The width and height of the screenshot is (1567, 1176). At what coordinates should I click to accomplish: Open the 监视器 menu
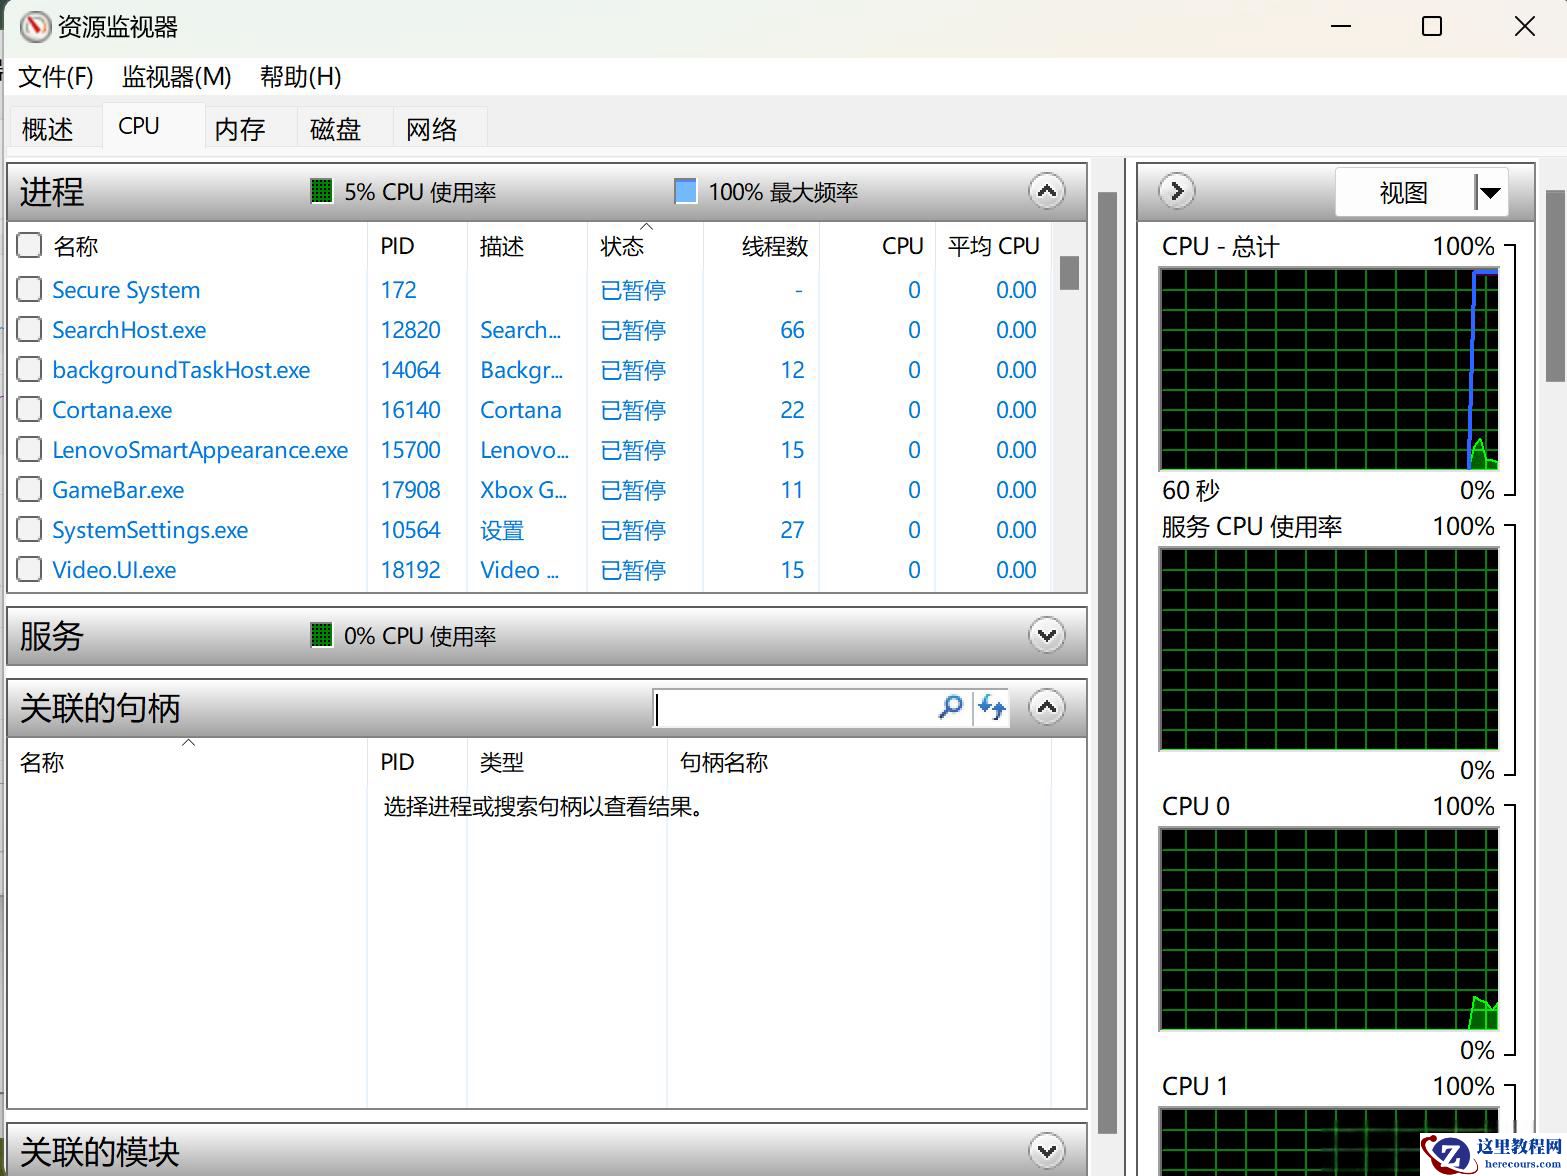175,77
